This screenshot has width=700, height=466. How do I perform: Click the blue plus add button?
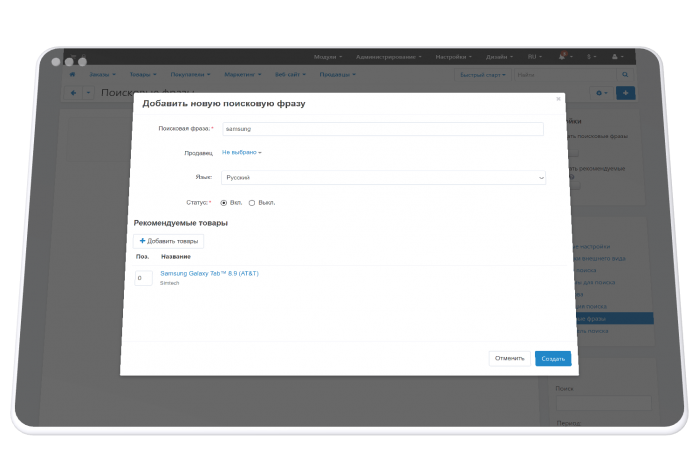pos(625,93)
